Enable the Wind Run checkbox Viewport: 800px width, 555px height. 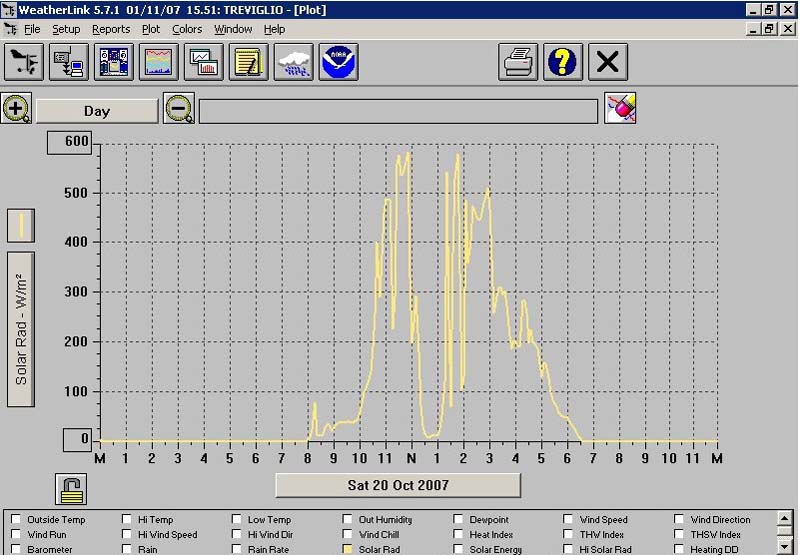[x=16, y=534]
